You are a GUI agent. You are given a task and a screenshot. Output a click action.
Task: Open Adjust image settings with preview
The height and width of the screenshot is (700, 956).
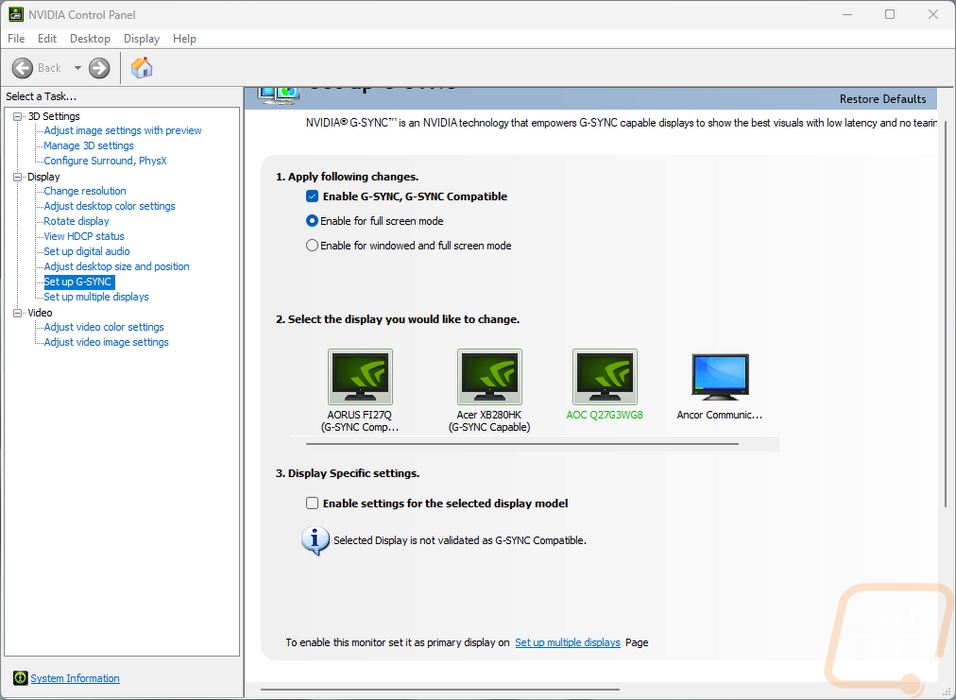tap(123, 130)
